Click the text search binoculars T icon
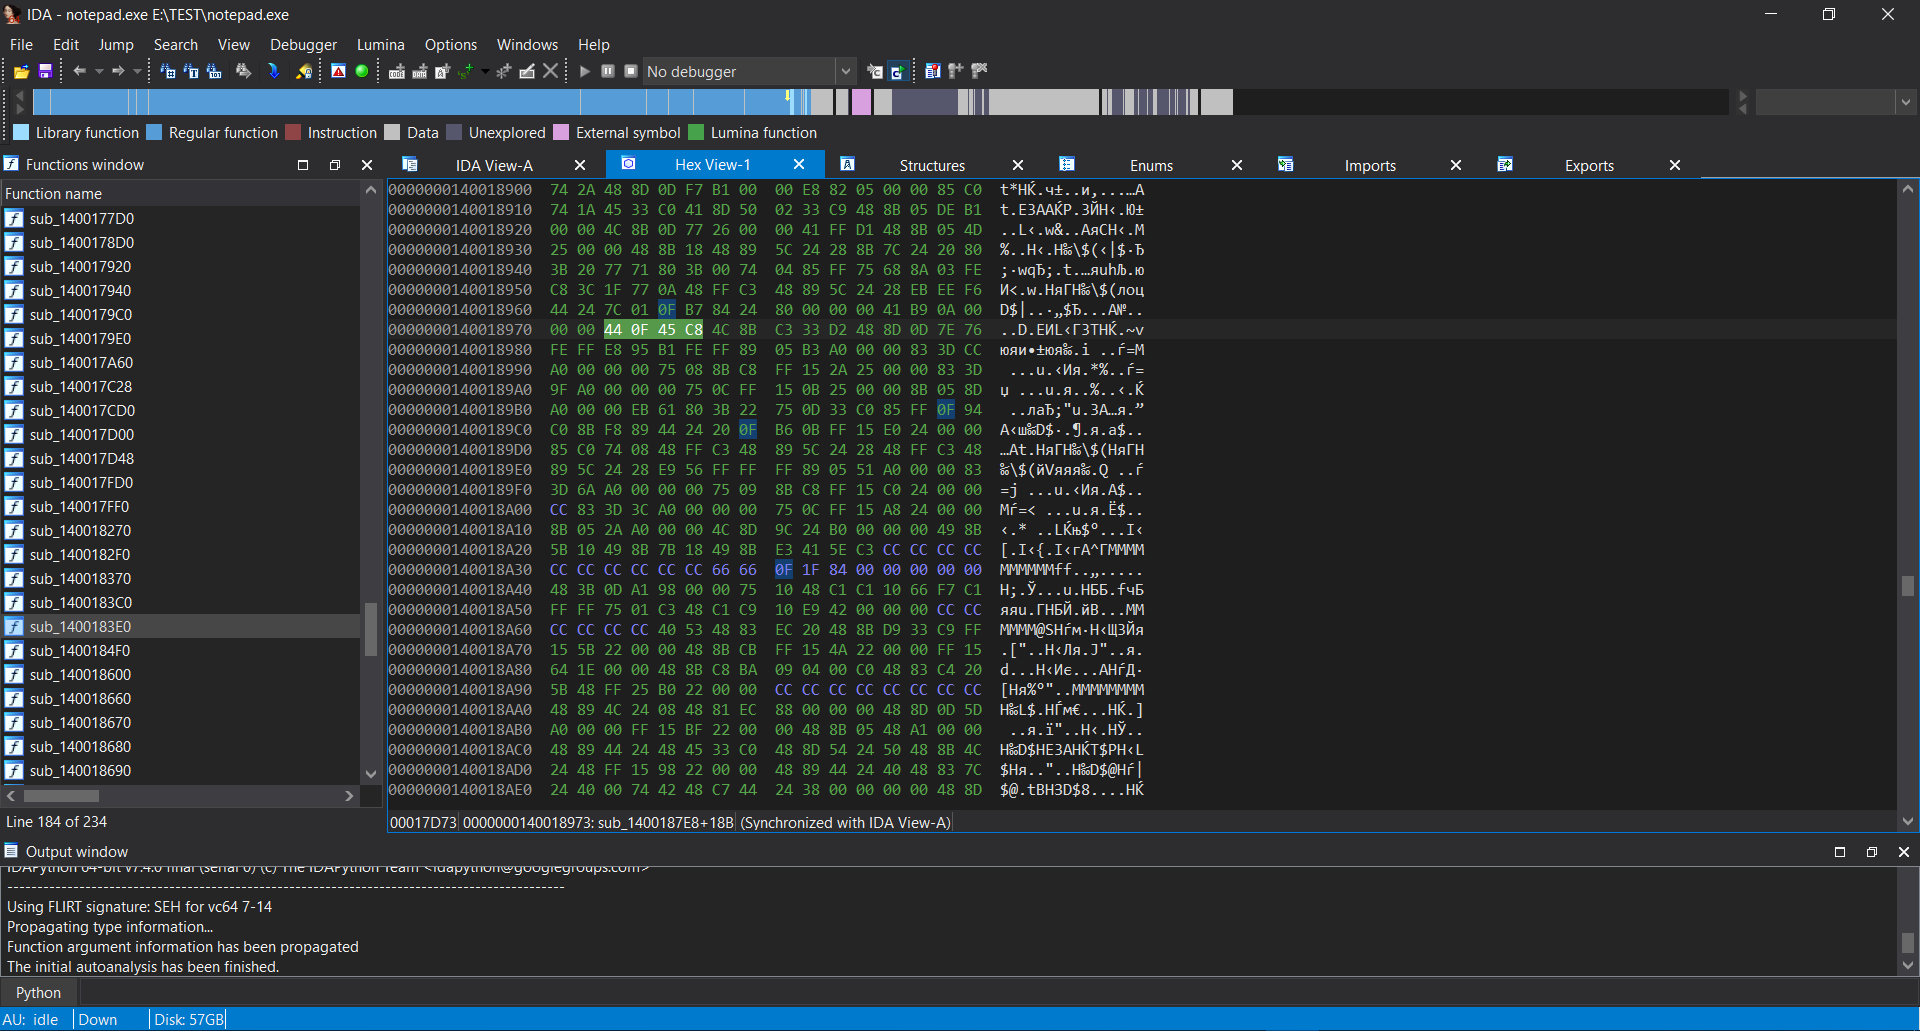1920x1031 pixels. (x=191, y=71)
